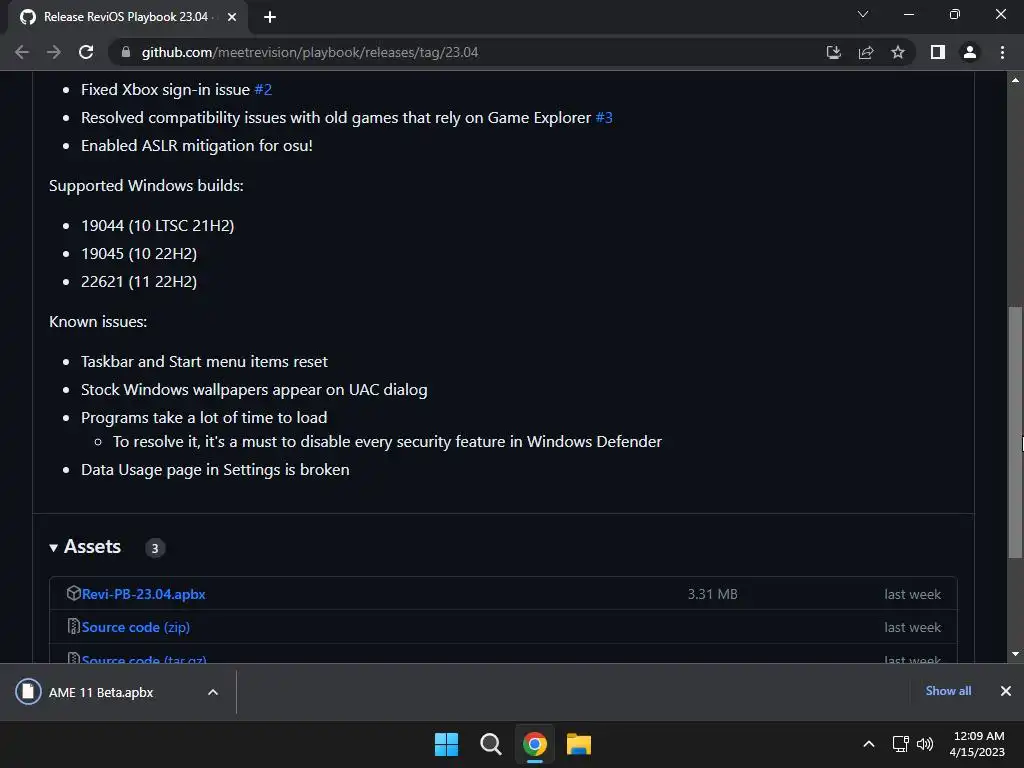Click 'Enabled ASLR mitigation for osu!' text

[x=197, y=146]
